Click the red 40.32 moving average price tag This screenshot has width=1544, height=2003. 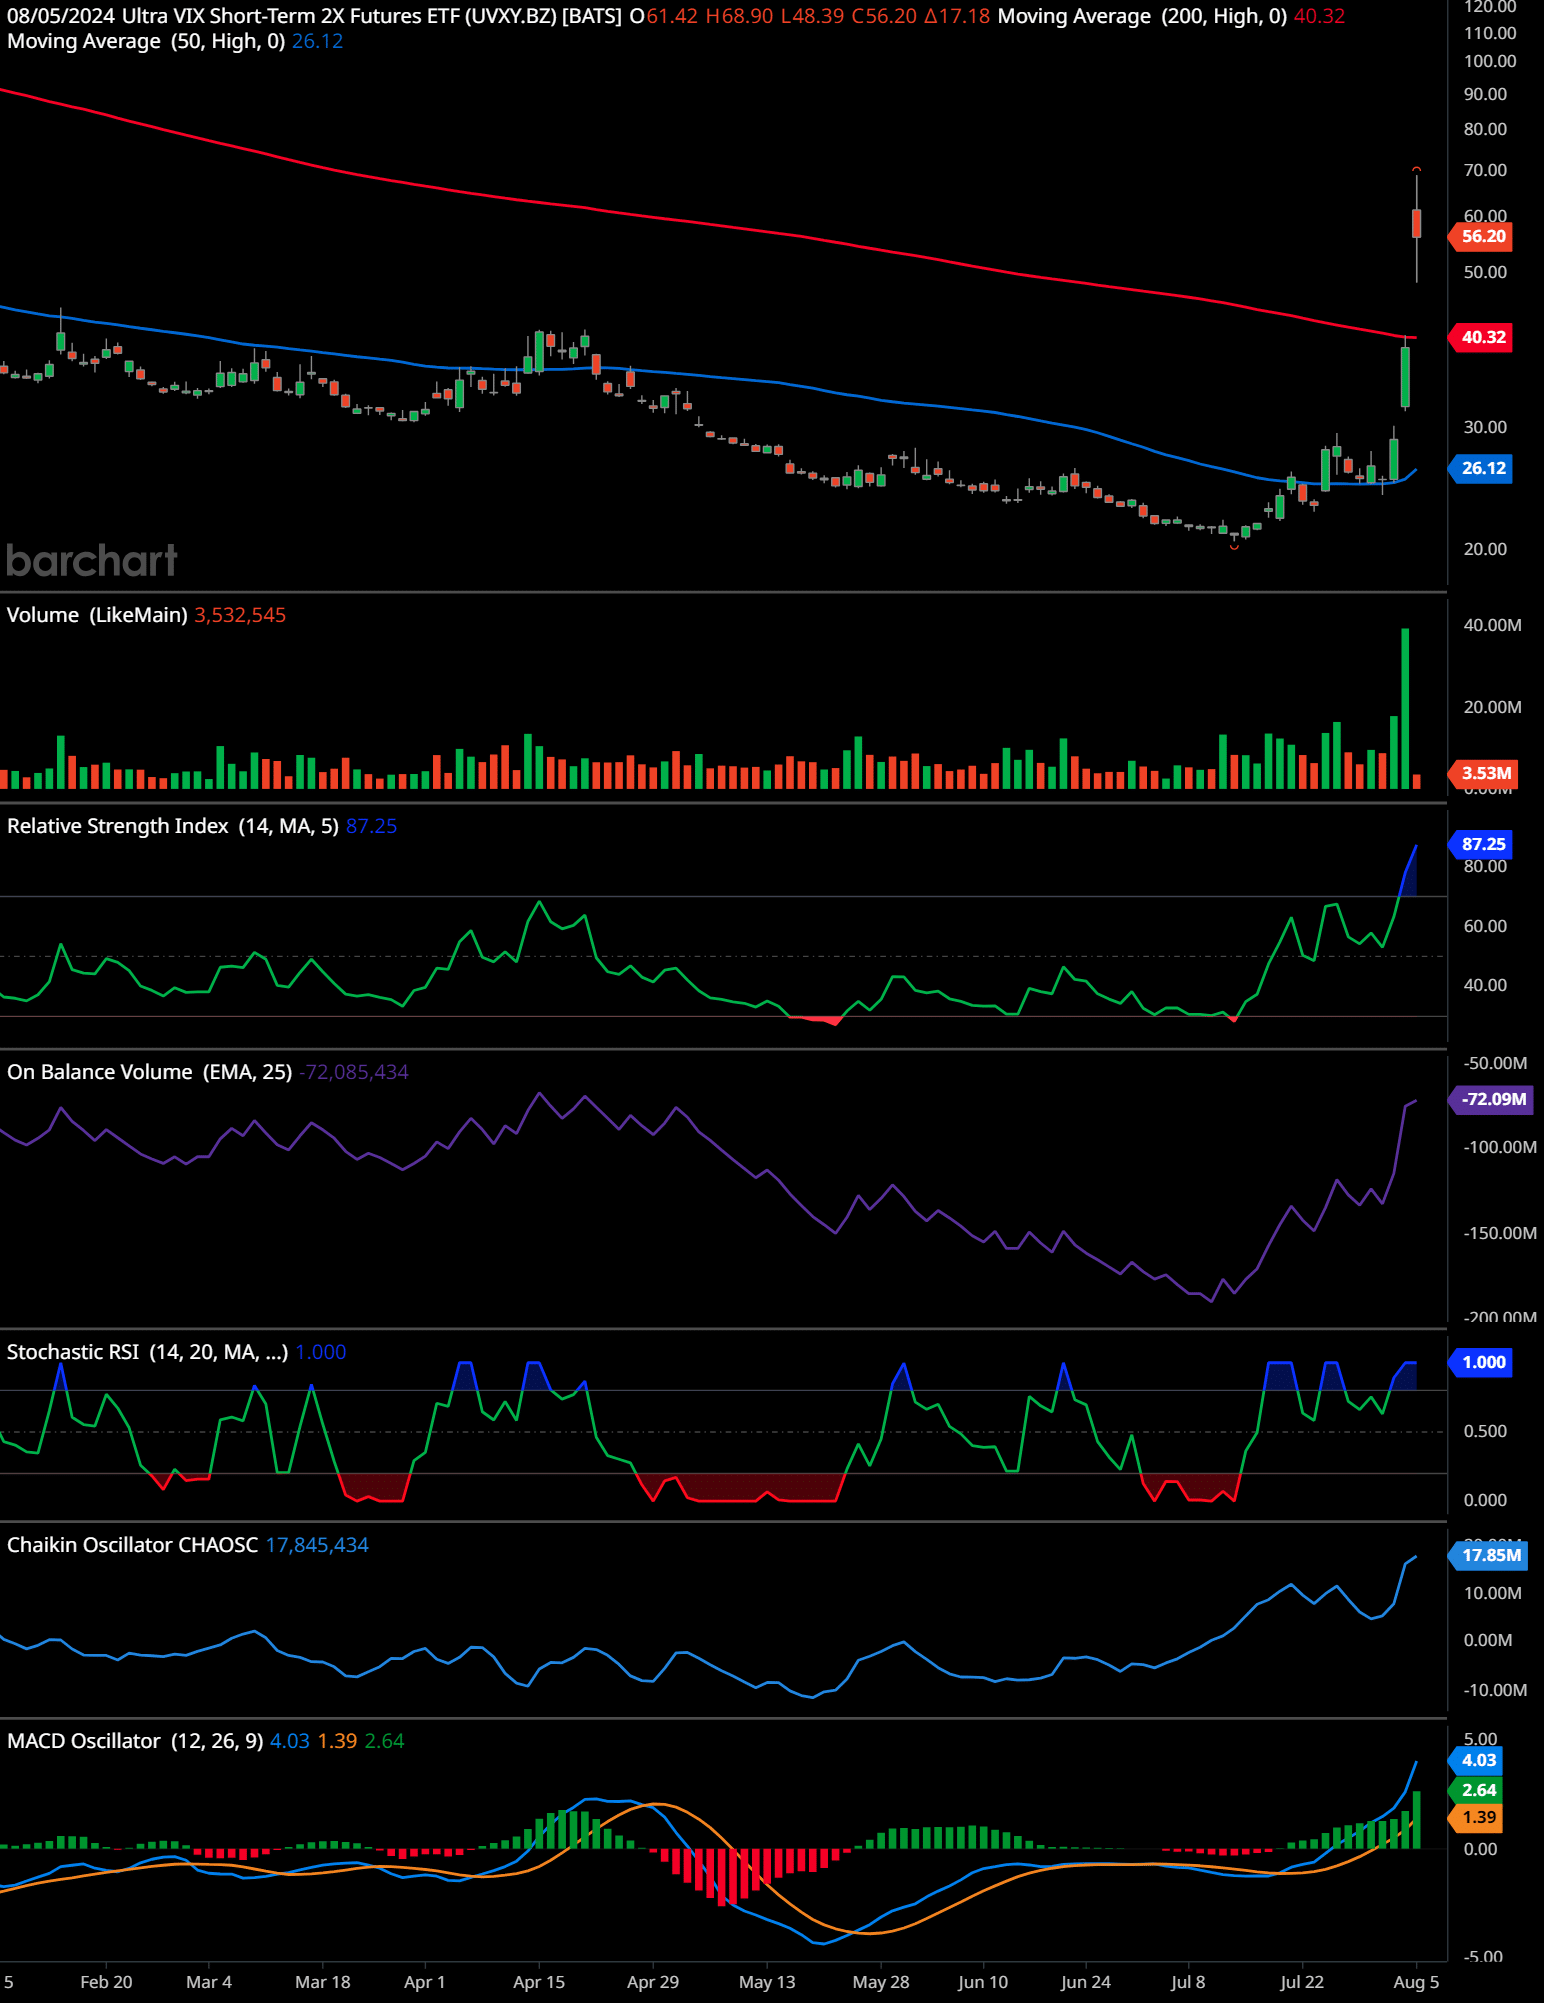tap(1481, 338)
